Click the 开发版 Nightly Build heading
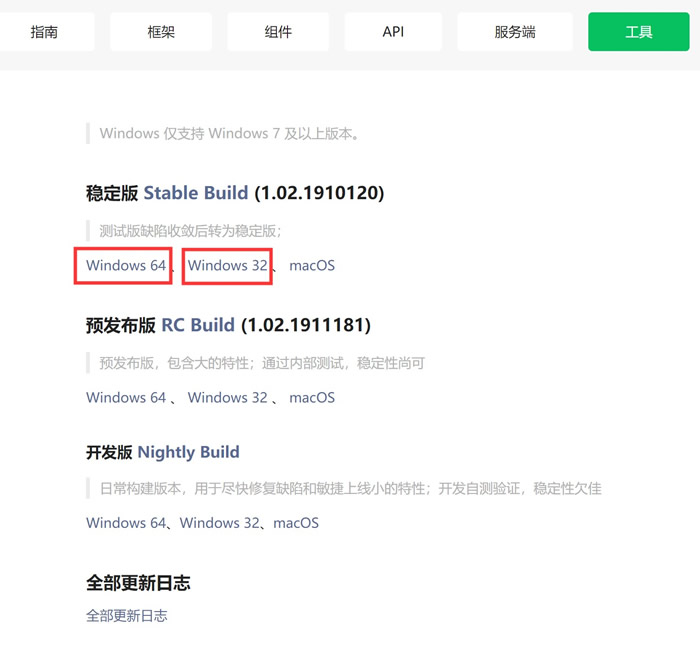This screenshot has height=652, width=700. click(x=163, y=452)
